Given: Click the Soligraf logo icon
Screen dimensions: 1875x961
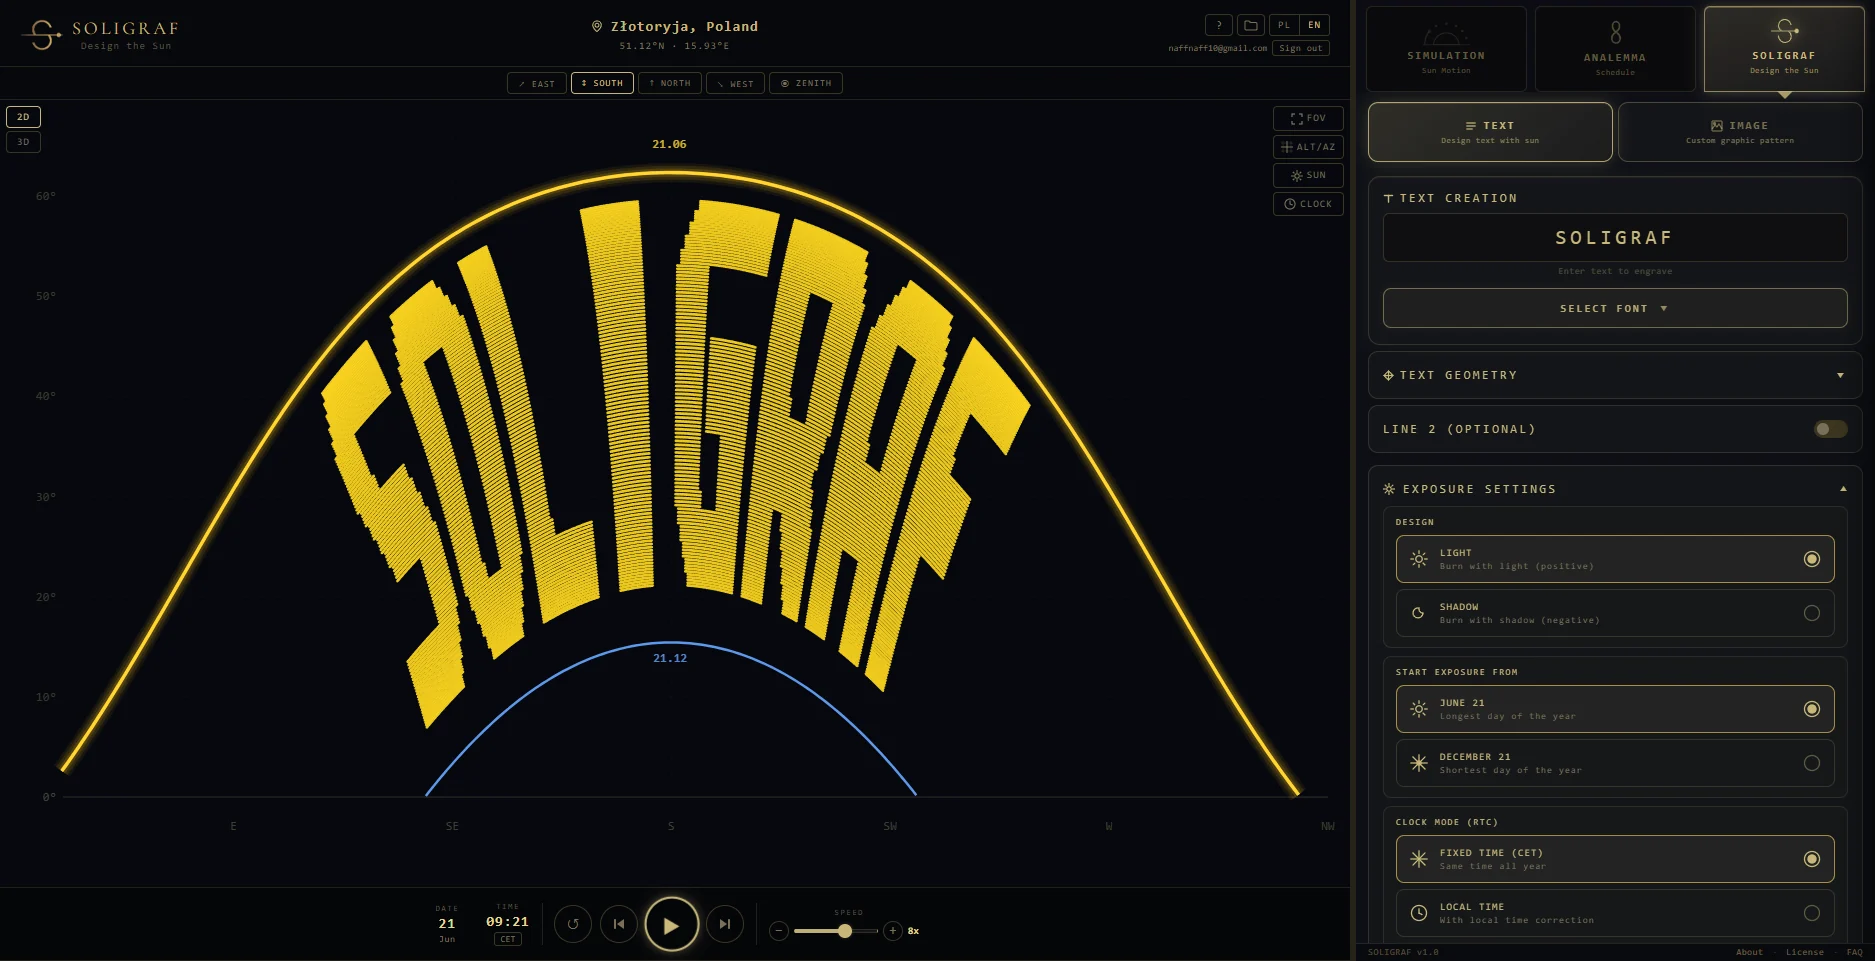Looking at the screenshot, I should point(41,35).
